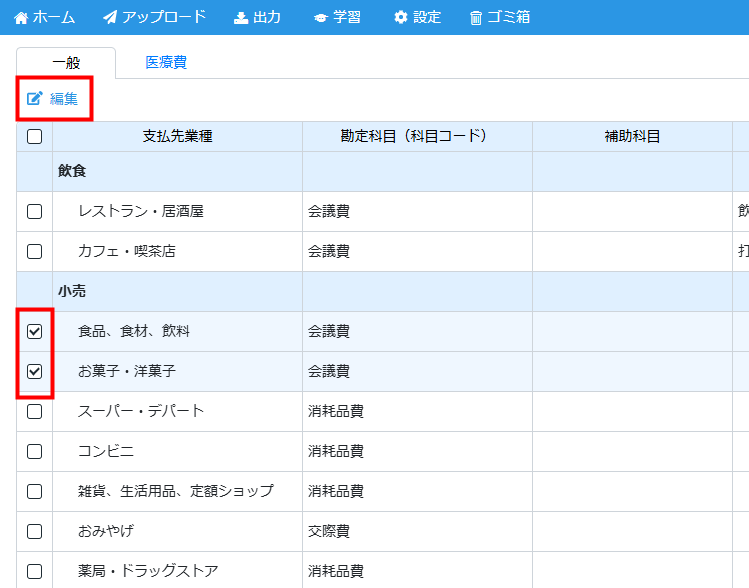Open the 設定 menu label
This screenshot has height=588, width=749.
(x=427, y=18)
